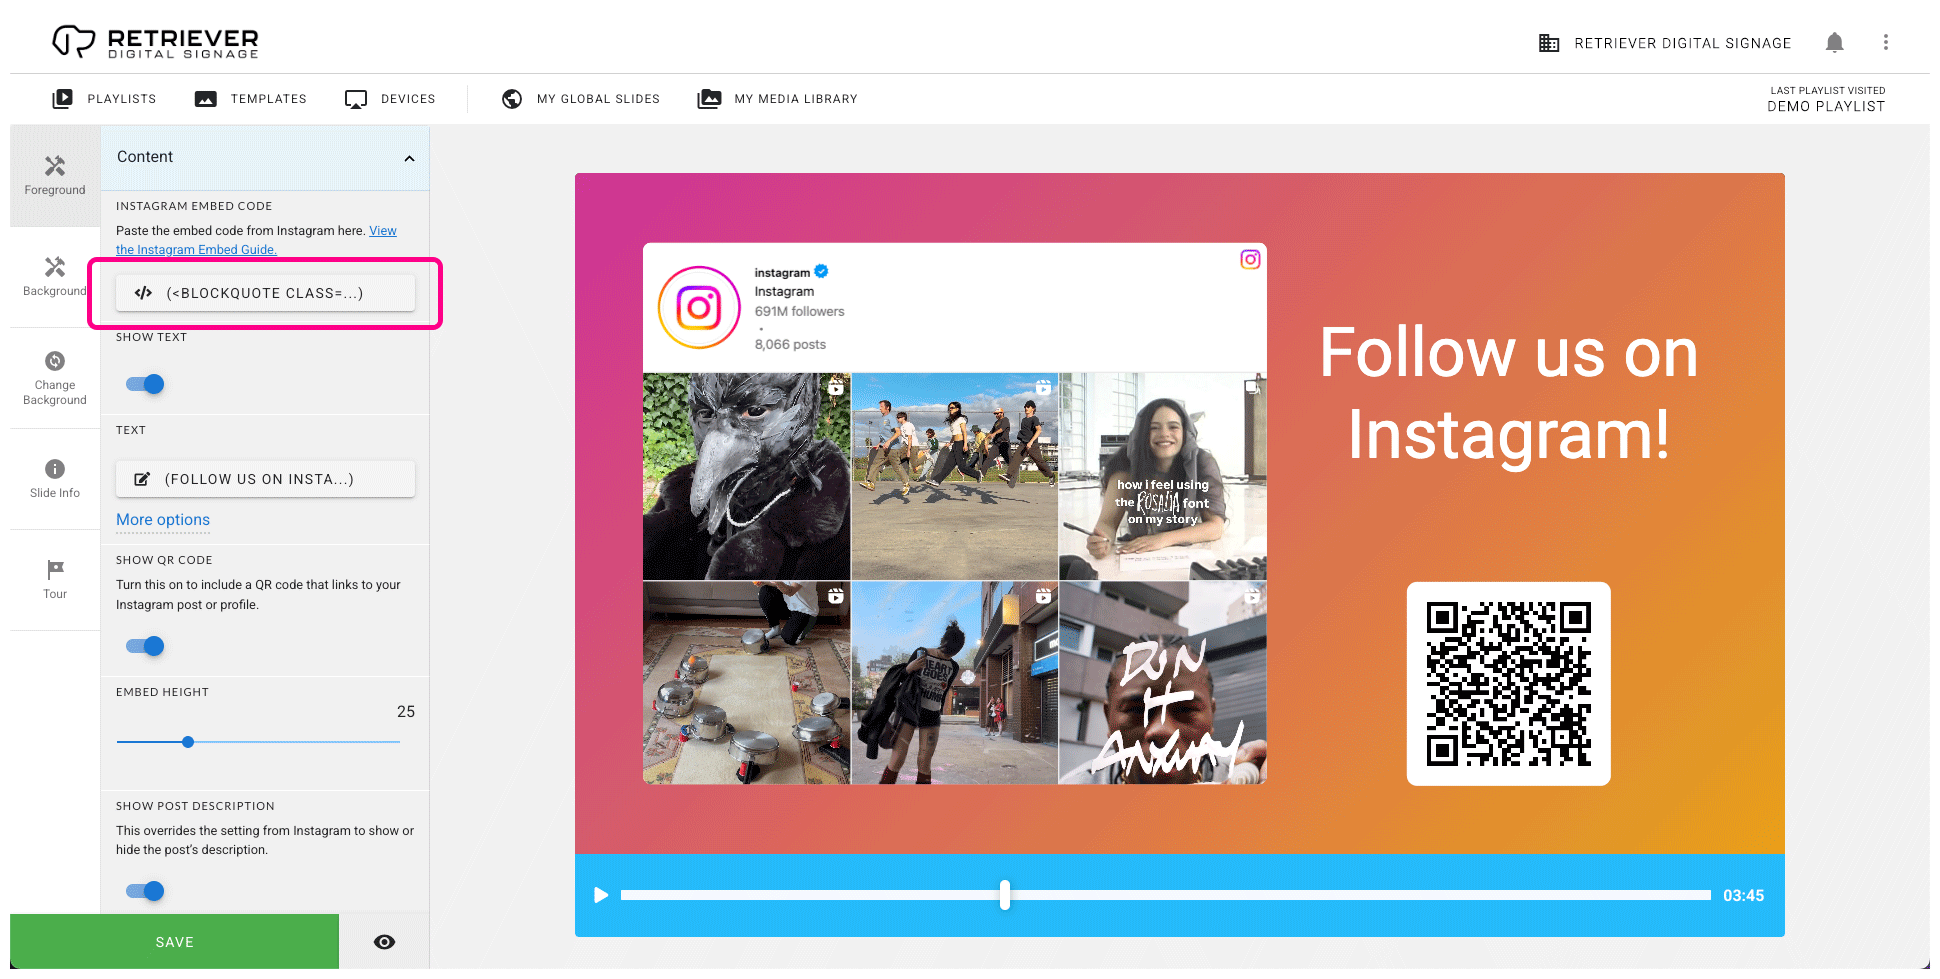This screenshot has width=1940, height=979.
Task: Click the preview timeline progress bar
Action: pyautogui.click(x=1166, y=895)
